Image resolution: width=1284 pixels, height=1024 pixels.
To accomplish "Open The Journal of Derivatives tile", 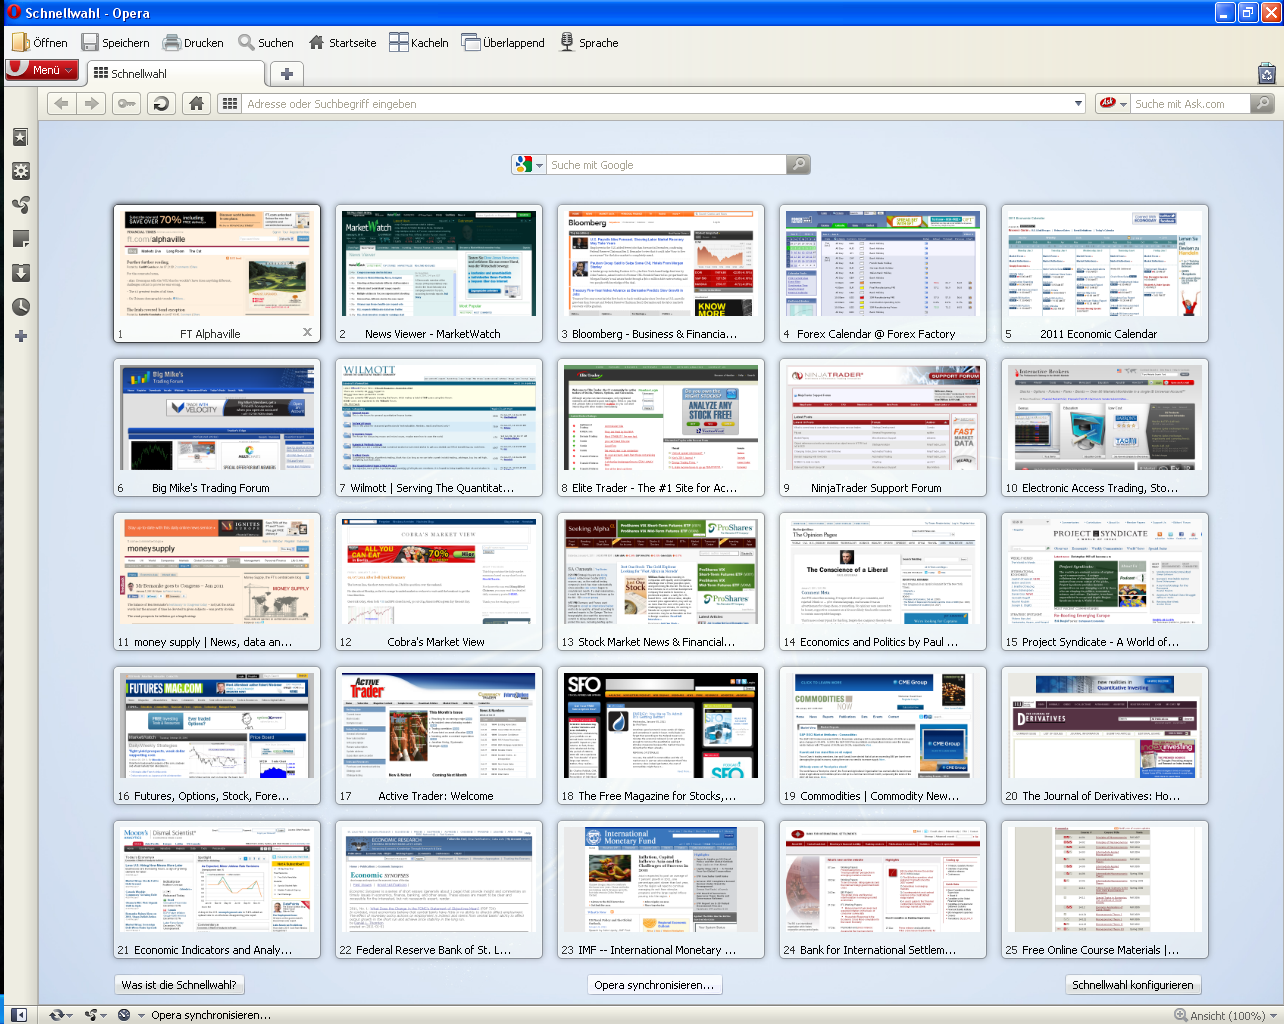I will point(1105,736).
